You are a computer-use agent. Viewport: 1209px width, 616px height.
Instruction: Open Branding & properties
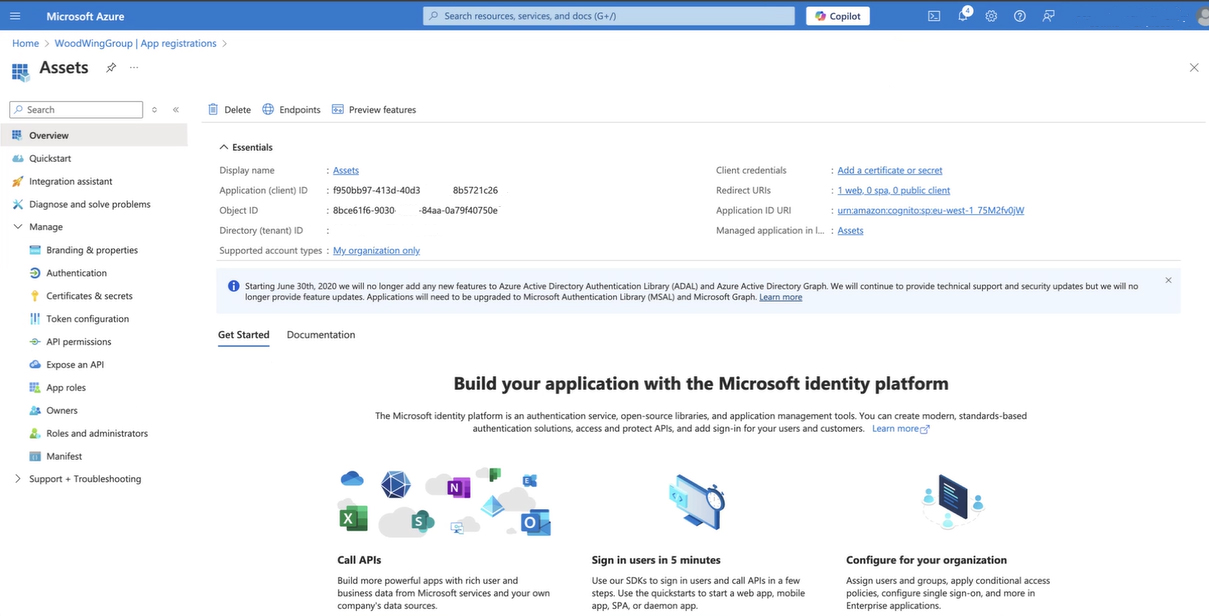click(x=94, y=250)
